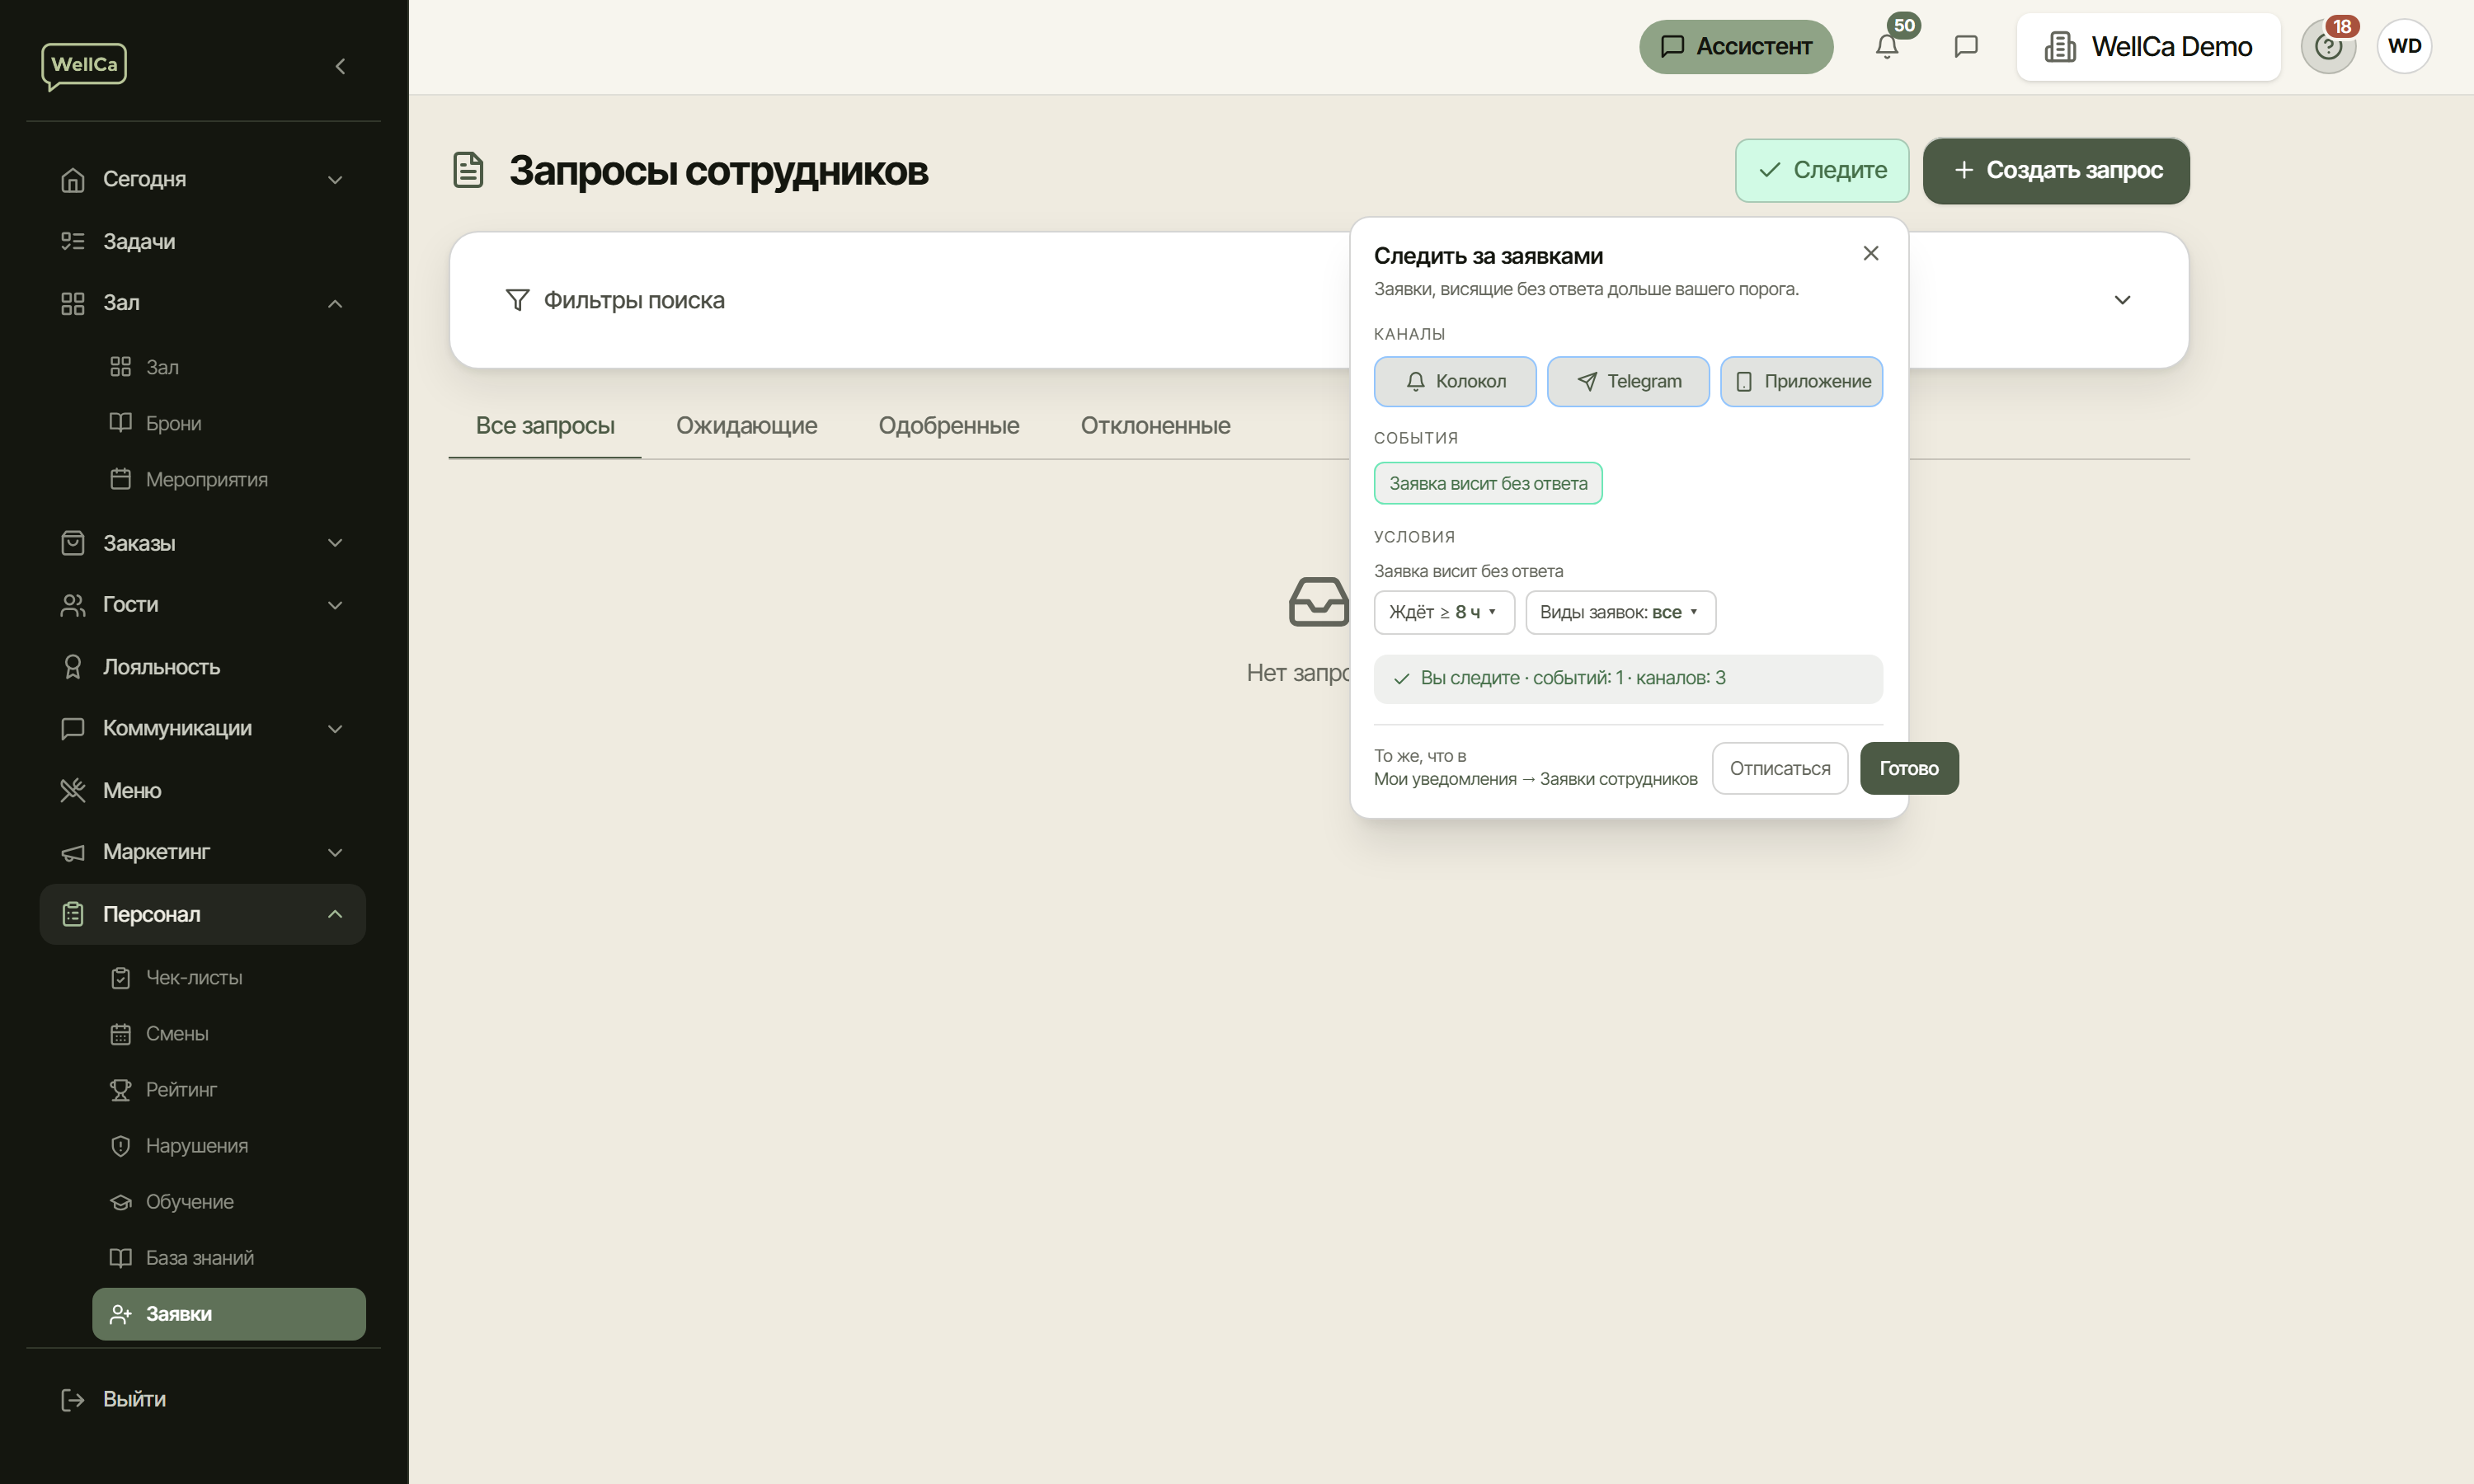Open Меню in the sidebar
Image resolution: width=2474 pixels, height=1484 pixels.
coord(203,790)
